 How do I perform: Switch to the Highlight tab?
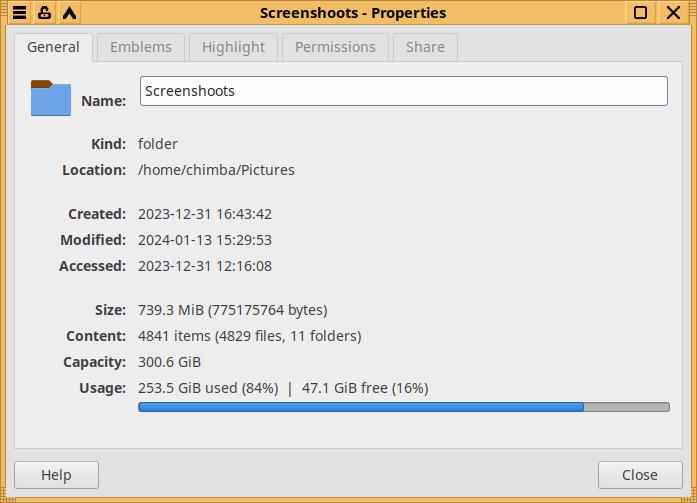233,47
